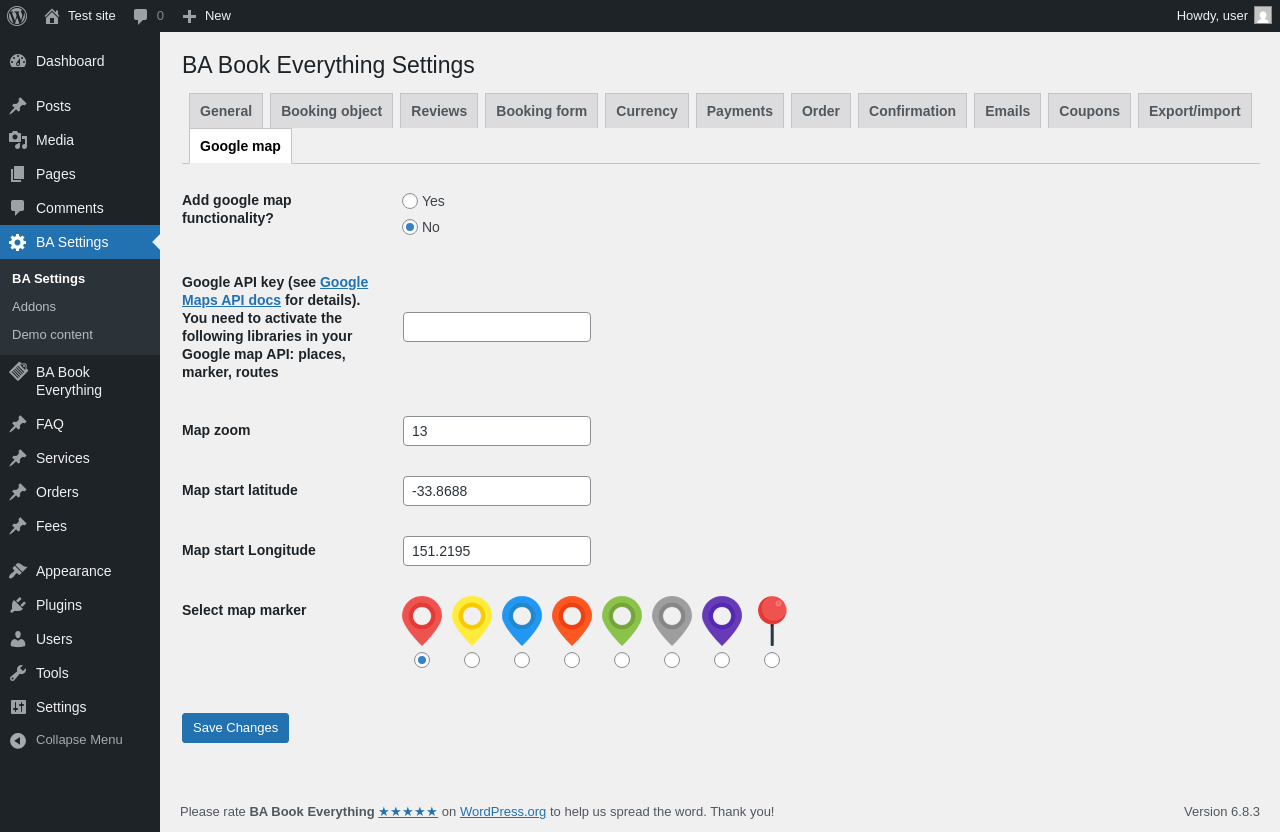This screenshot has width=1280, height=832.
Task: Click the Dashboard gauge icon
Action: click(x=18, y=61)
